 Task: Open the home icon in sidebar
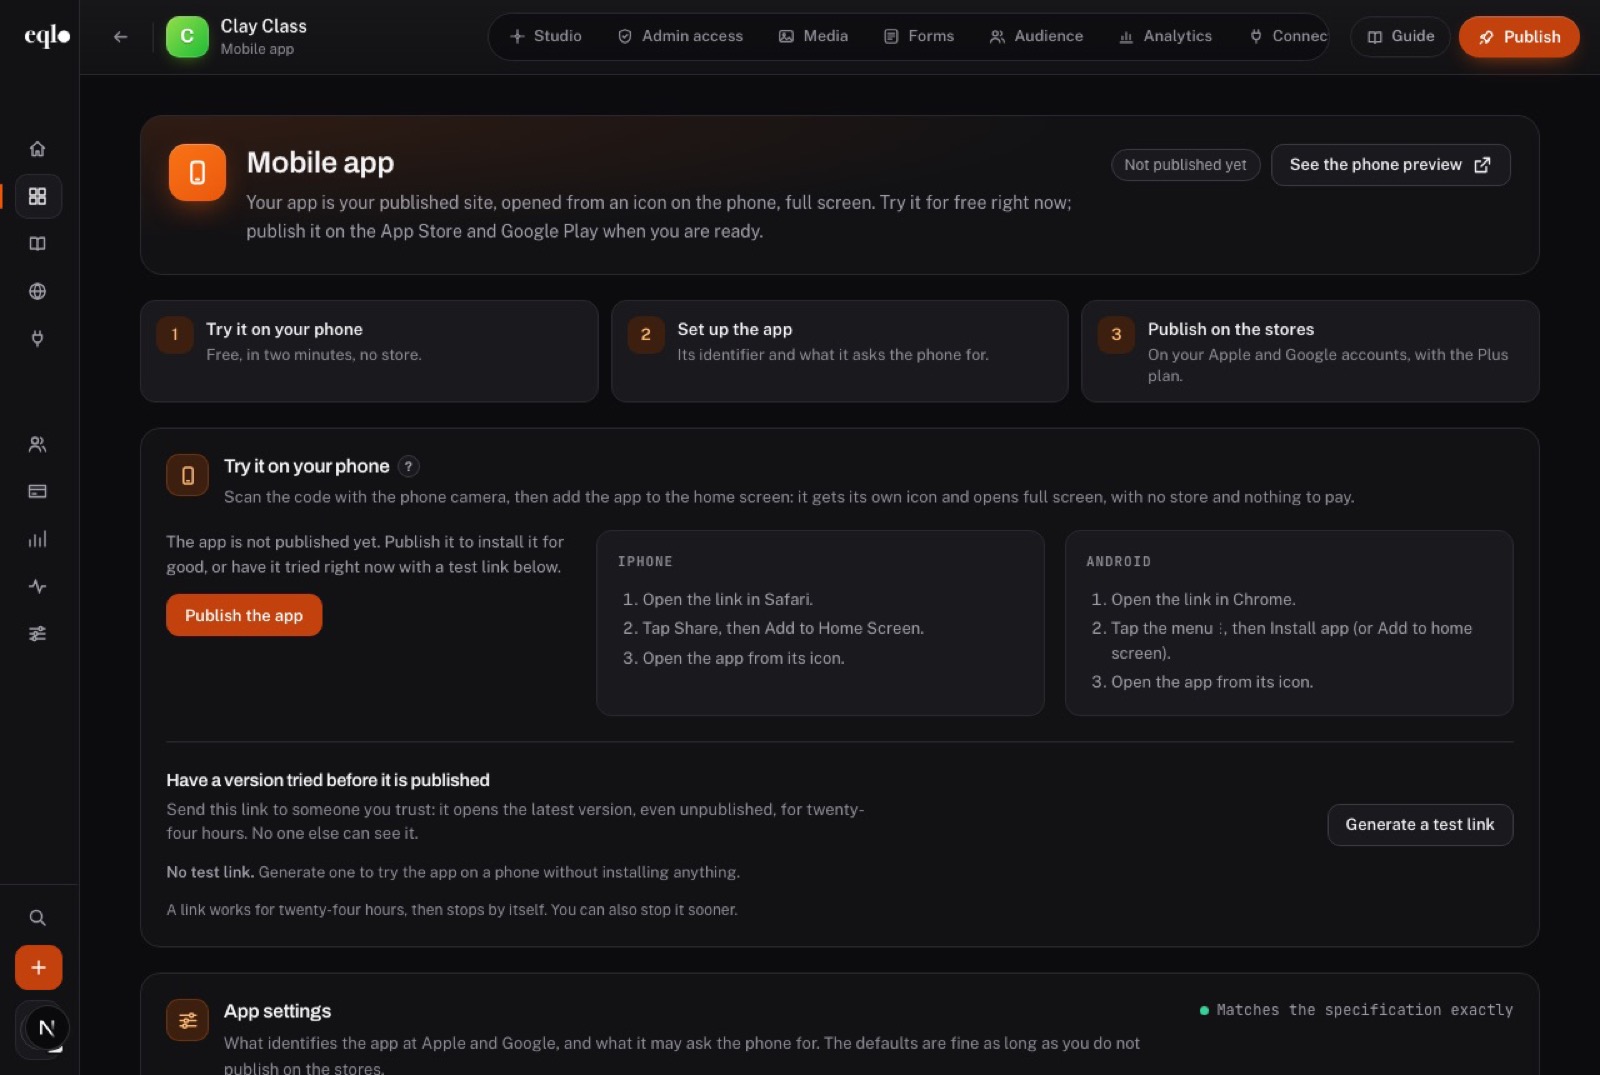[37, 149]
